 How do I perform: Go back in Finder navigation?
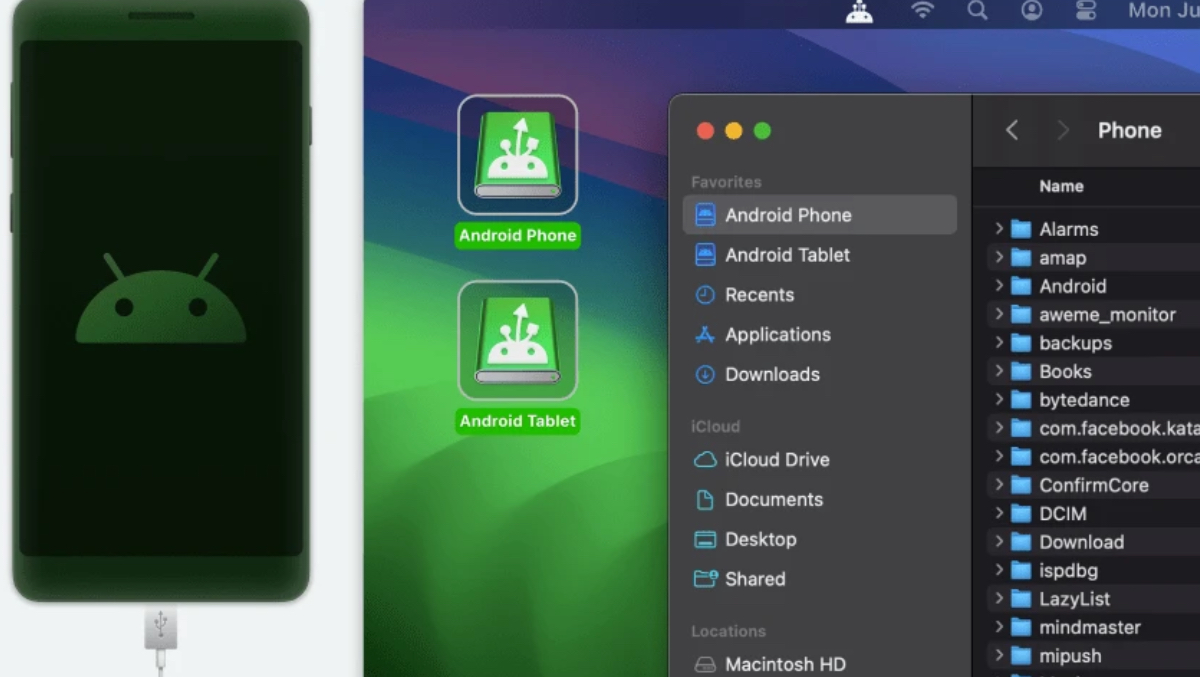coord(1012,131)
